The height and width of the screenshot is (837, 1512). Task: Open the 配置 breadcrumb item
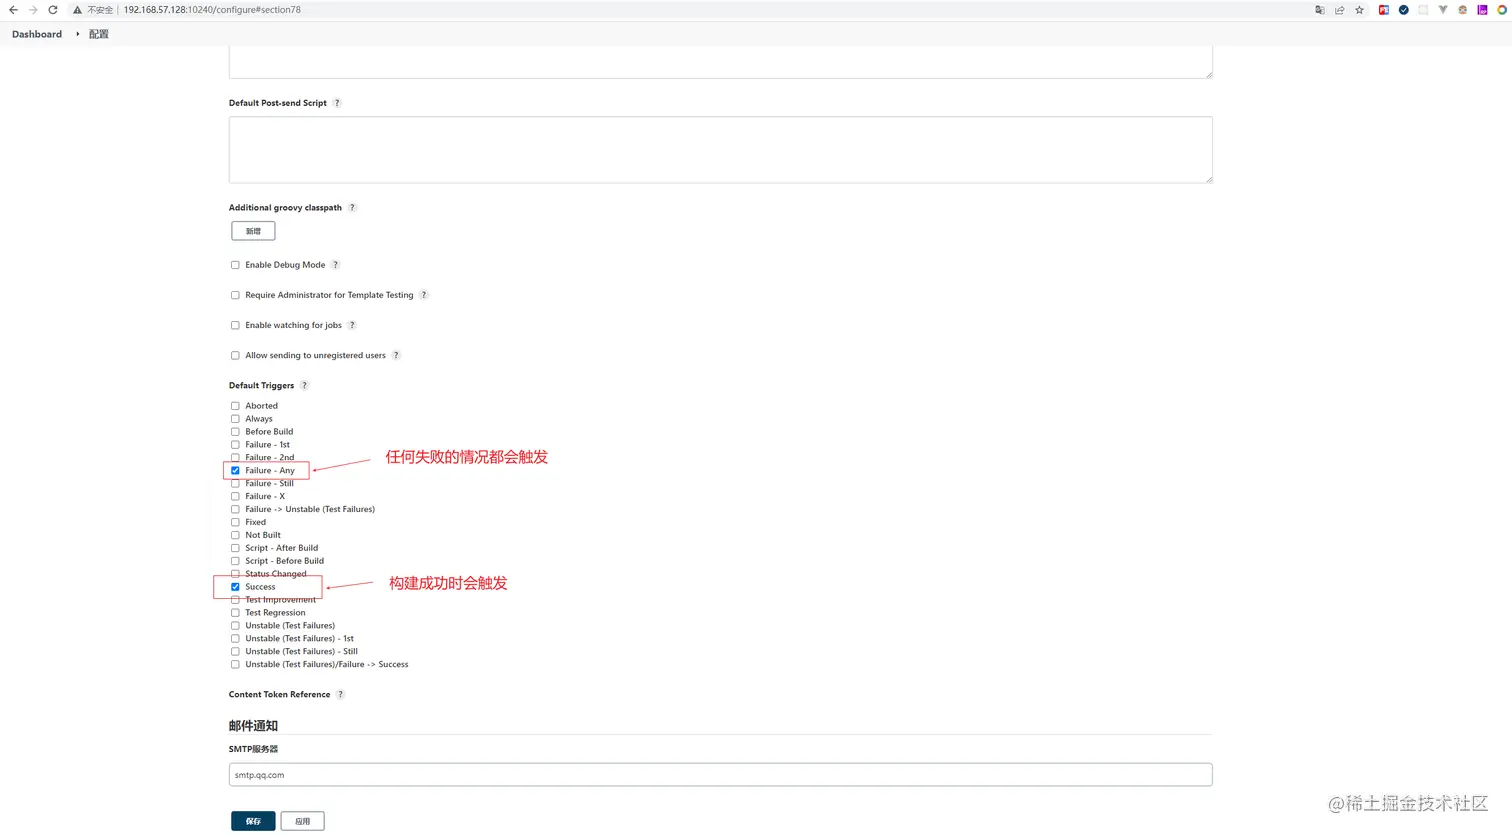pyautogui.click(x=99, y=34)
